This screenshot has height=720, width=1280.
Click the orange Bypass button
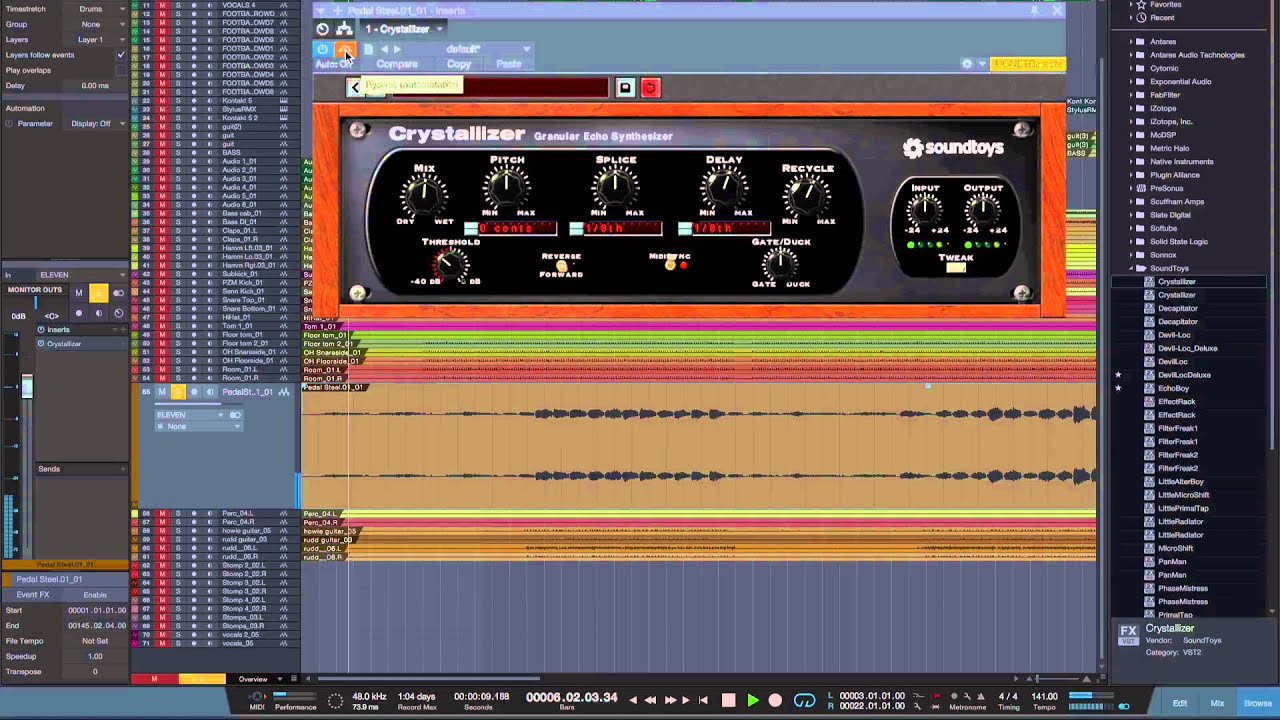point(343,49)
